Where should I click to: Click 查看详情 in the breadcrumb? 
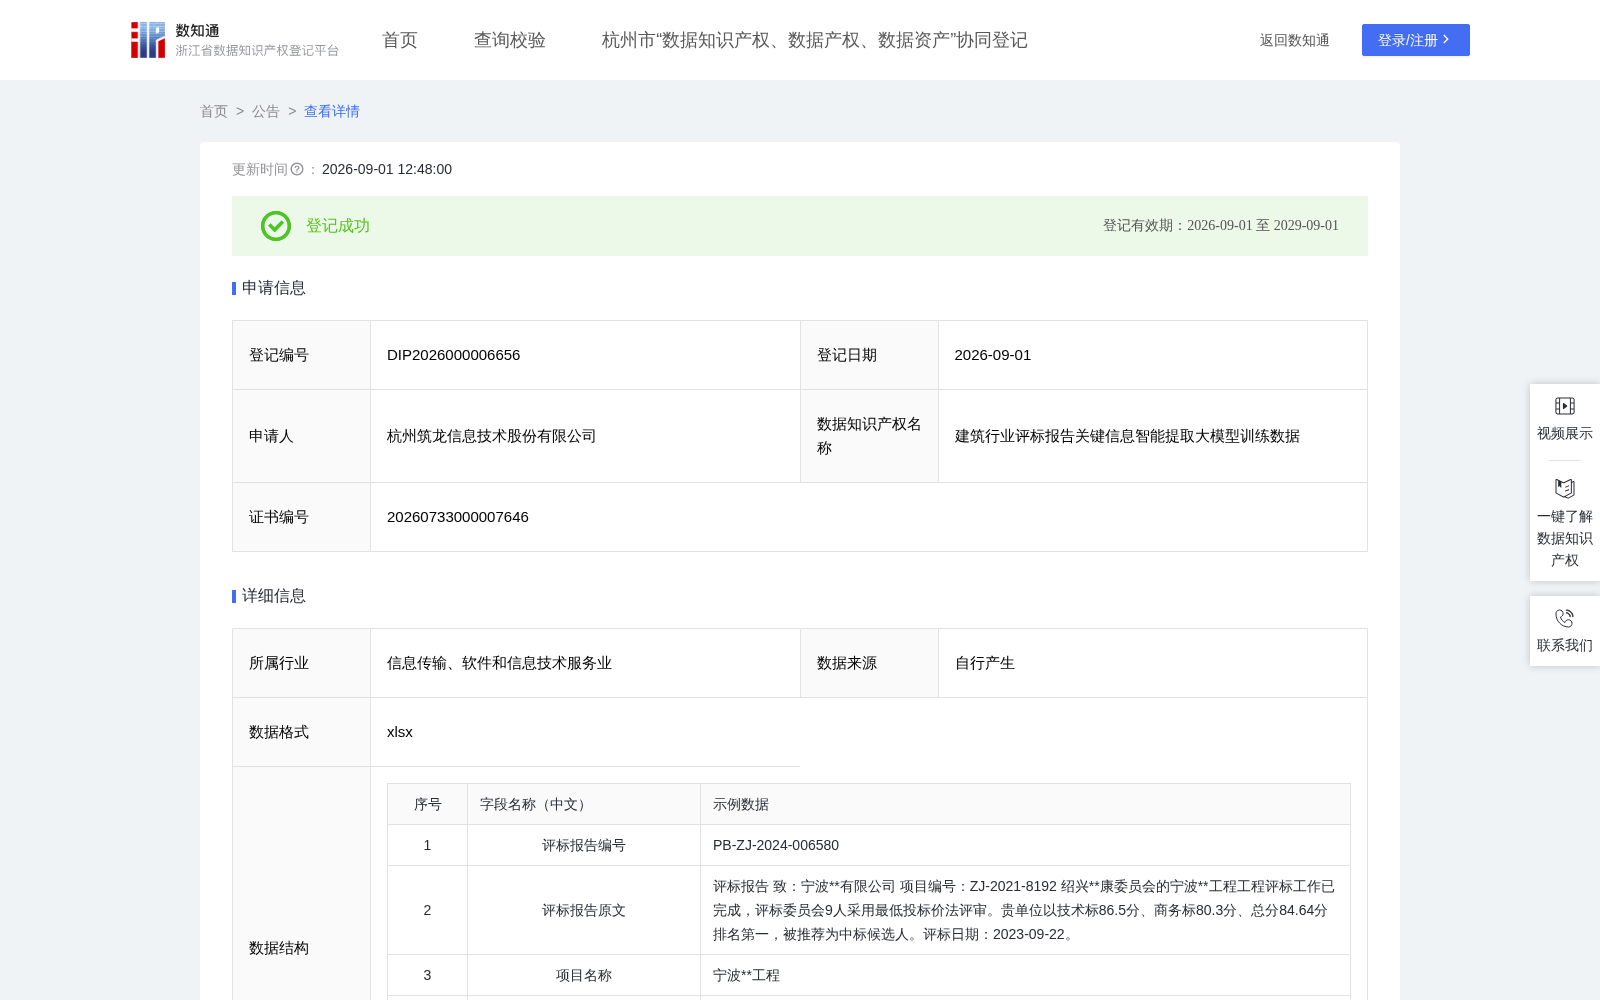[x=332, y=111]
